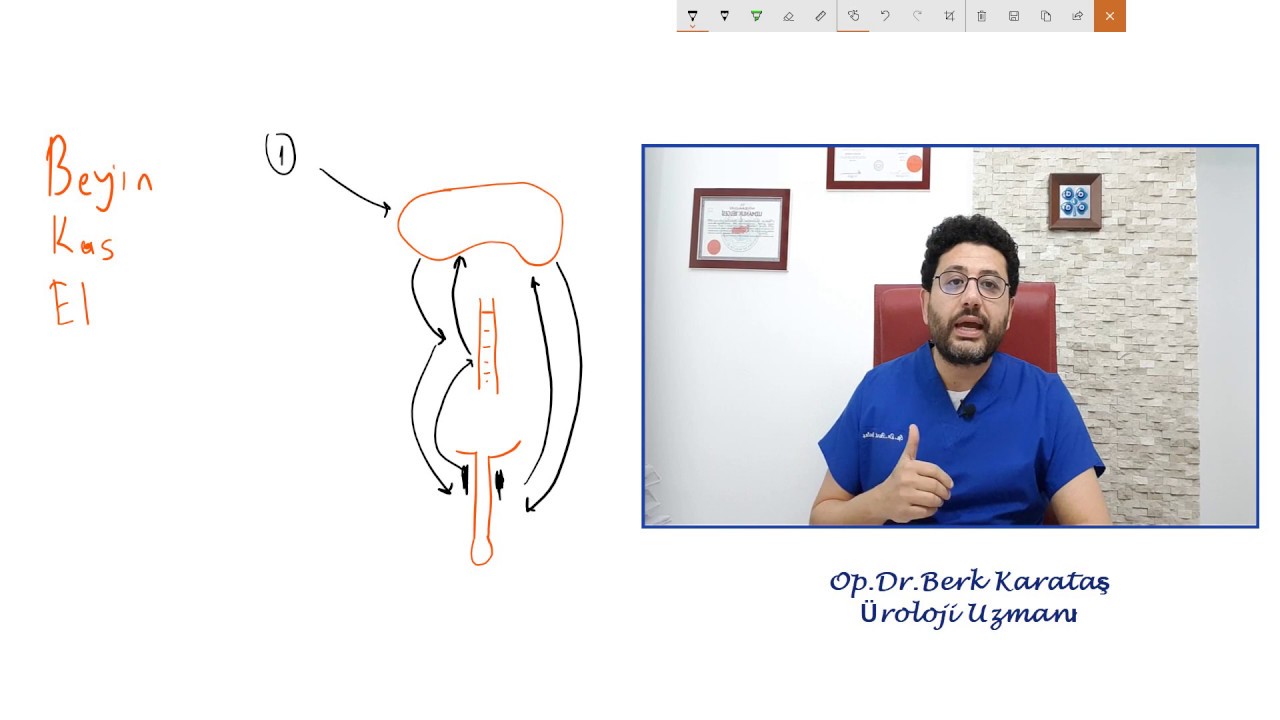Click the handwritten word "El"
Viewport: 1280px width, 720px height.
[x=71, y=304]
